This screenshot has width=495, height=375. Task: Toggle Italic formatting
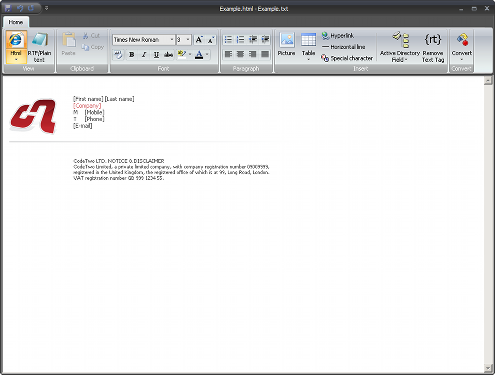point(144,54)
